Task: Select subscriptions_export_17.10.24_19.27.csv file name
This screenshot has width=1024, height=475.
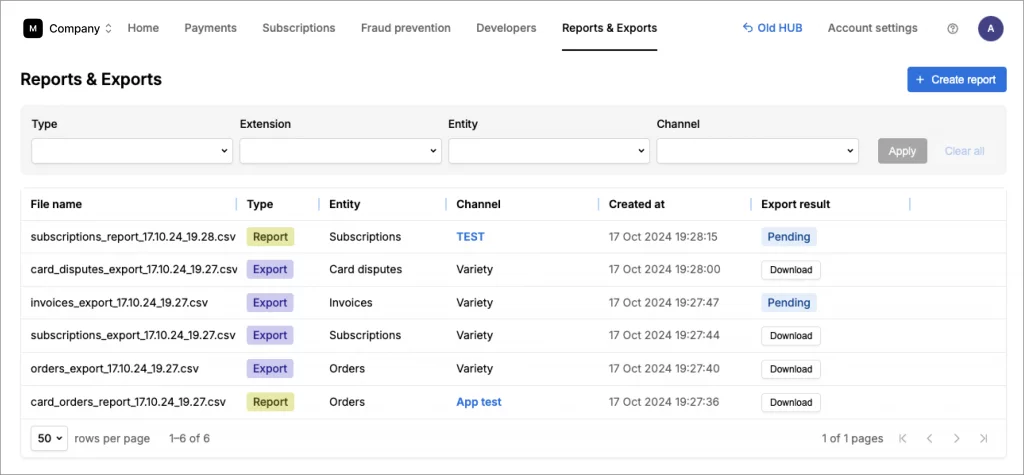Action: pyautogui.click(x=133, y=335)
